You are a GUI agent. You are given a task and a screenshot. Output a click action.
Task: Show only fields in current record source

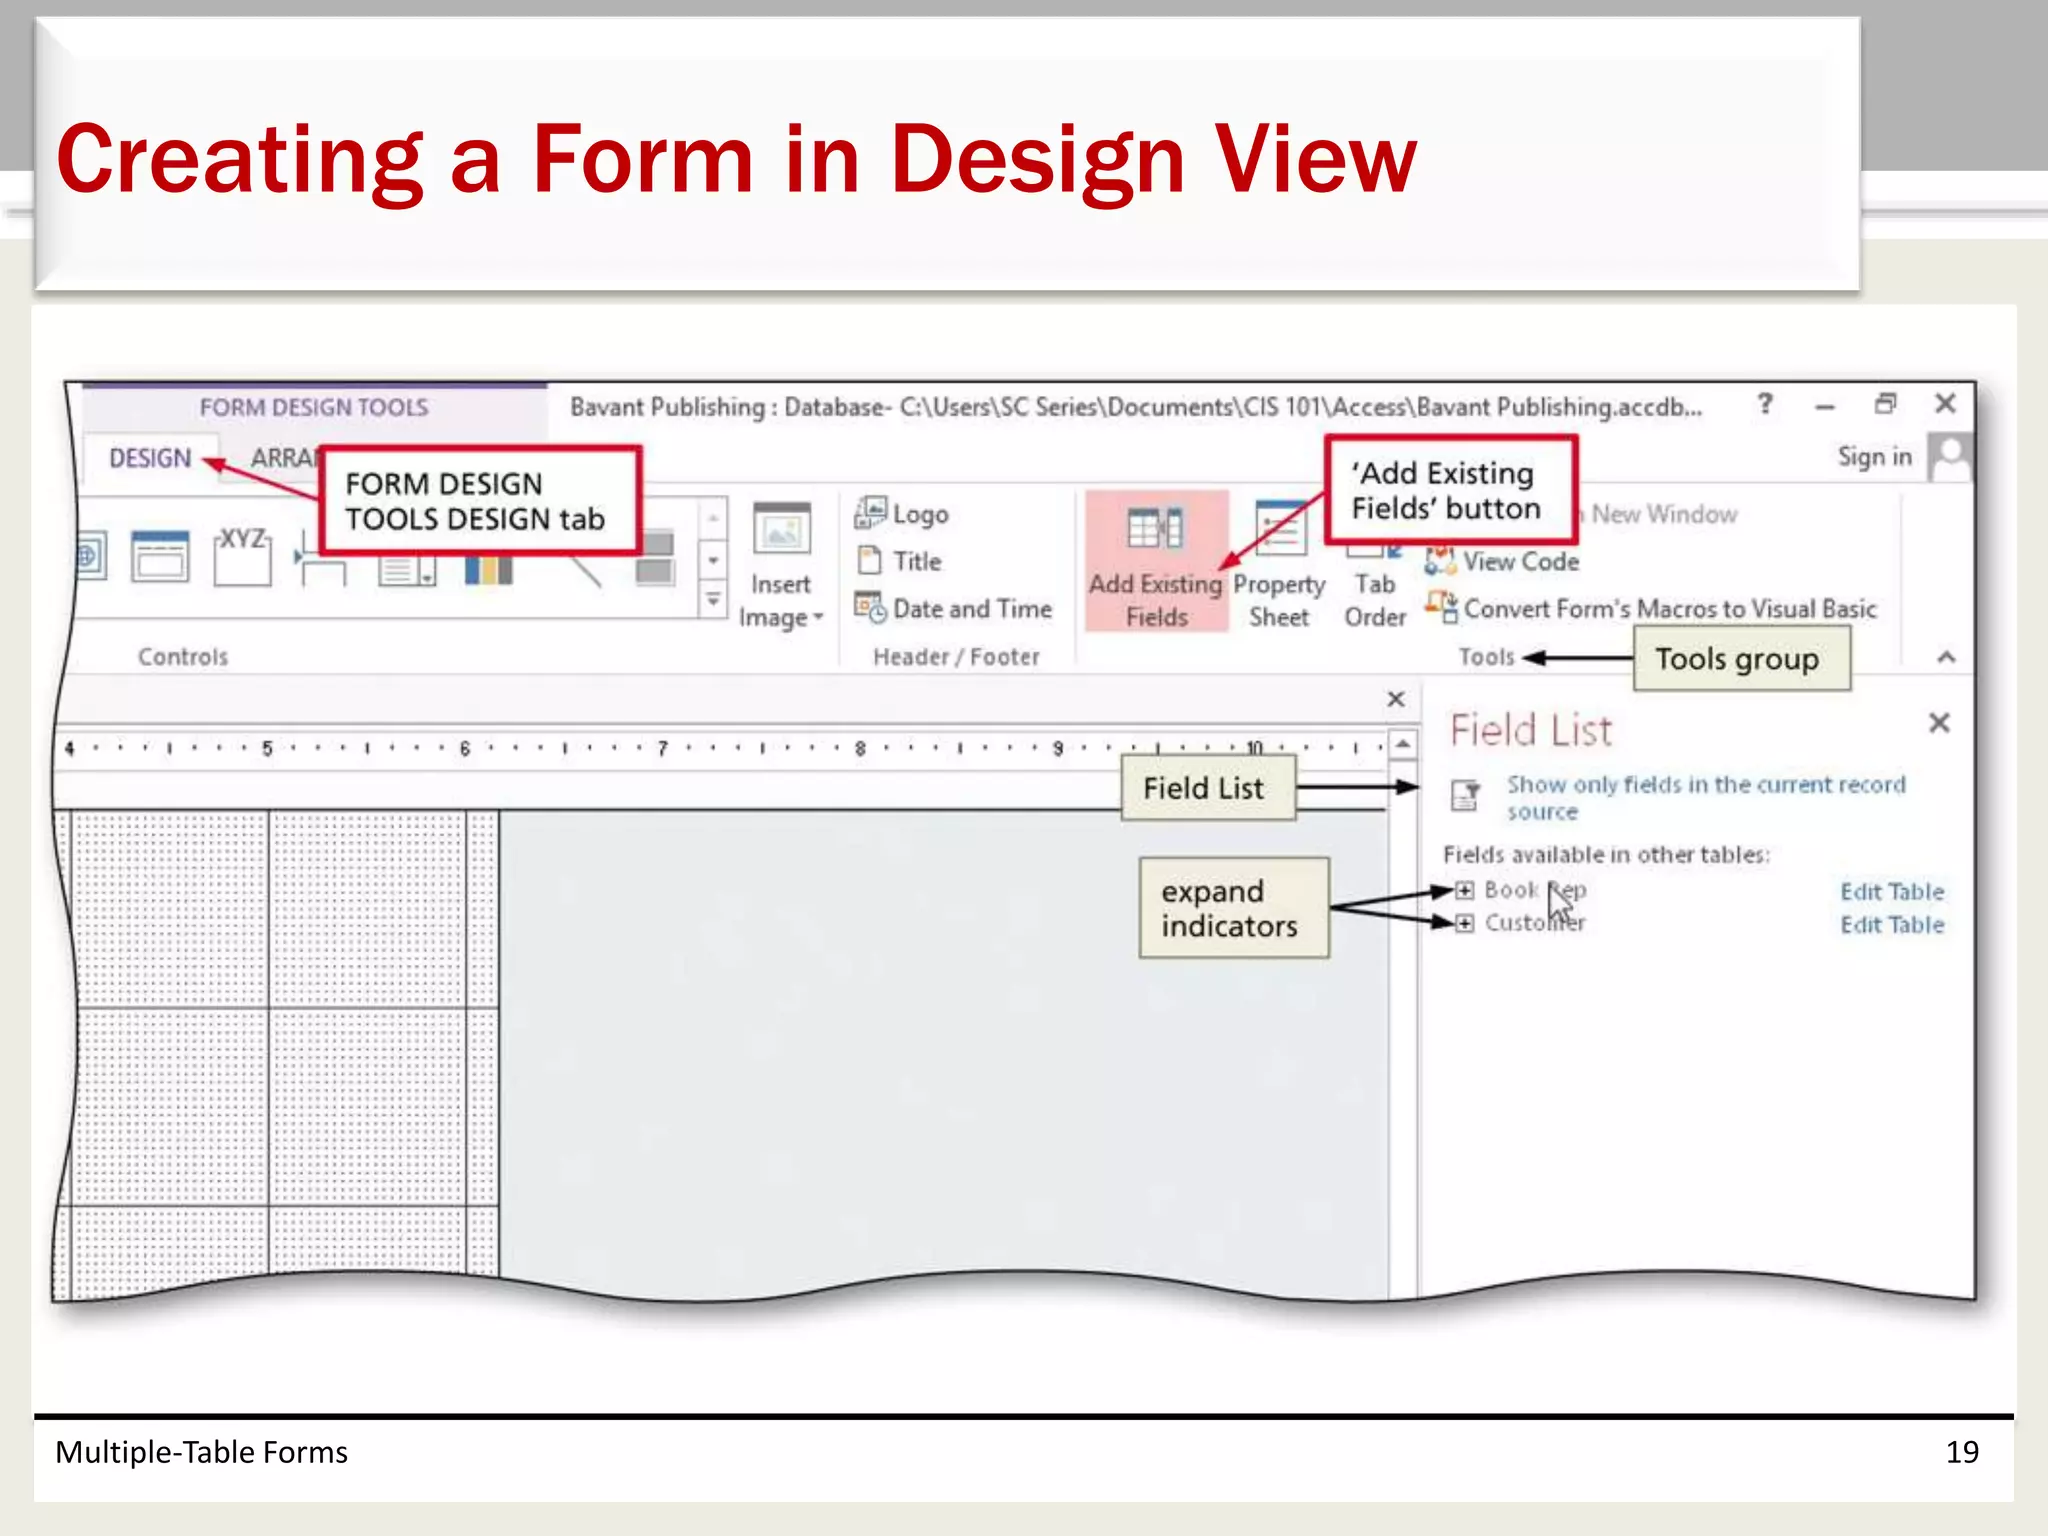click(x=1706, y=798)
